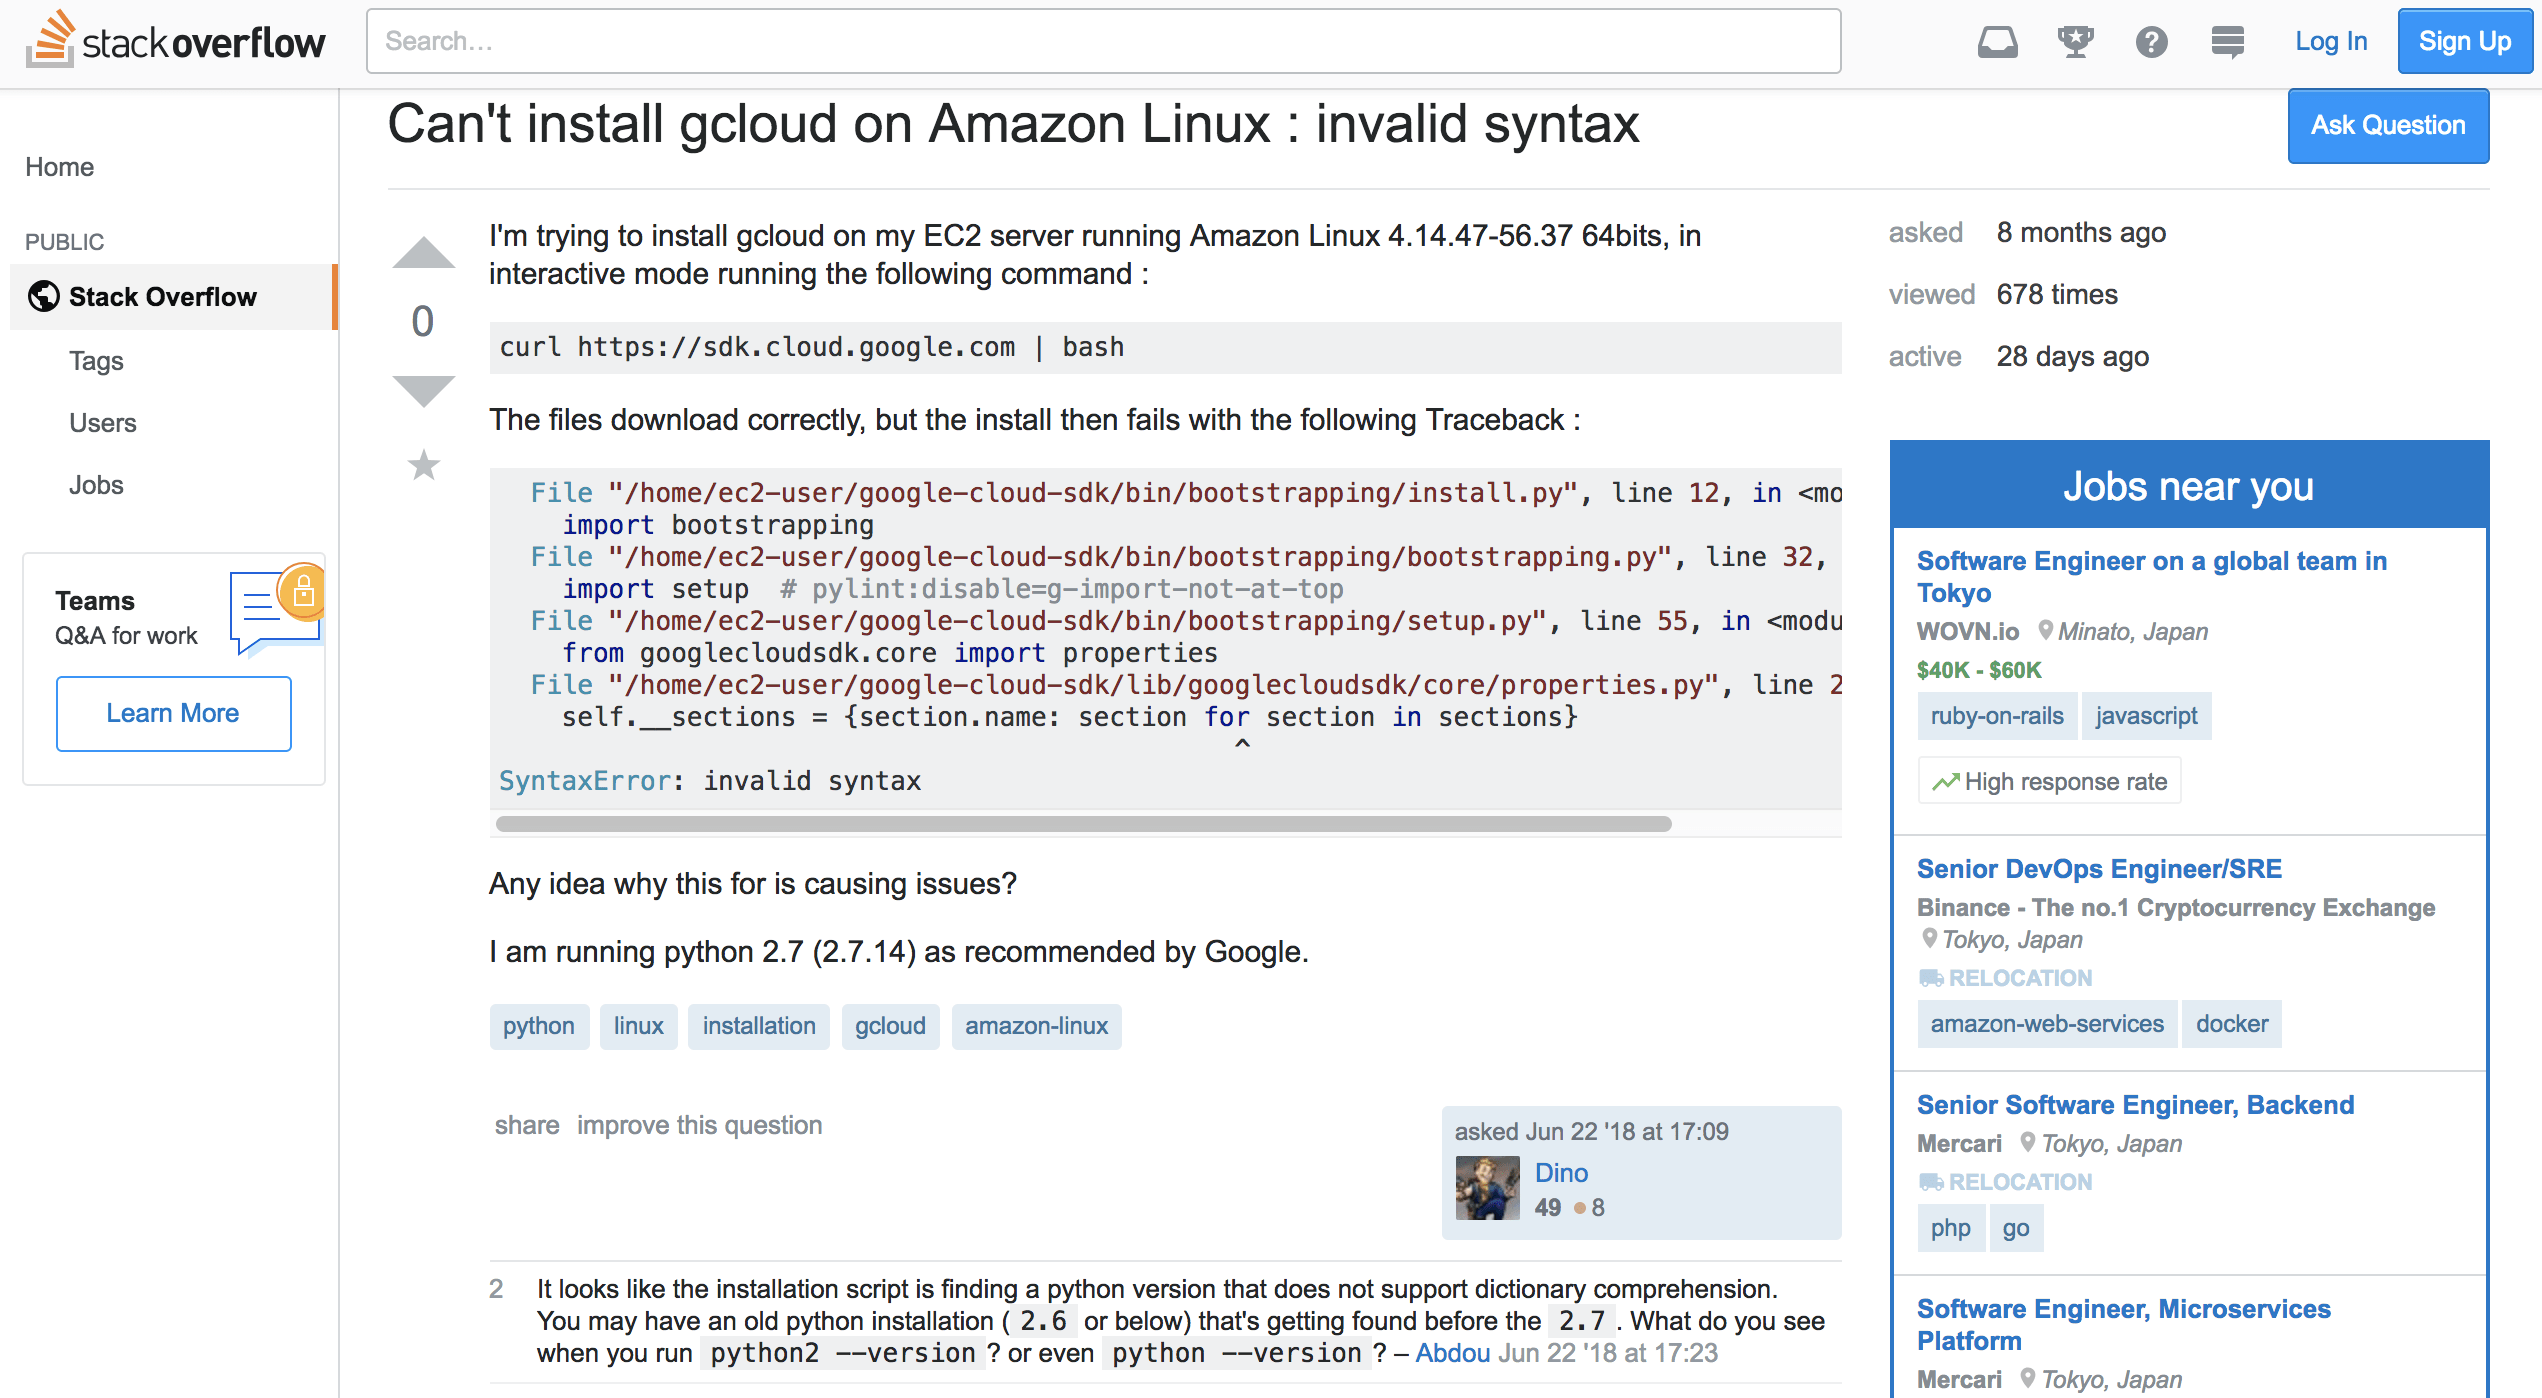Open the inbox icon in header
Viewport: 2542px width, 1398px height.
(1997, 42)
